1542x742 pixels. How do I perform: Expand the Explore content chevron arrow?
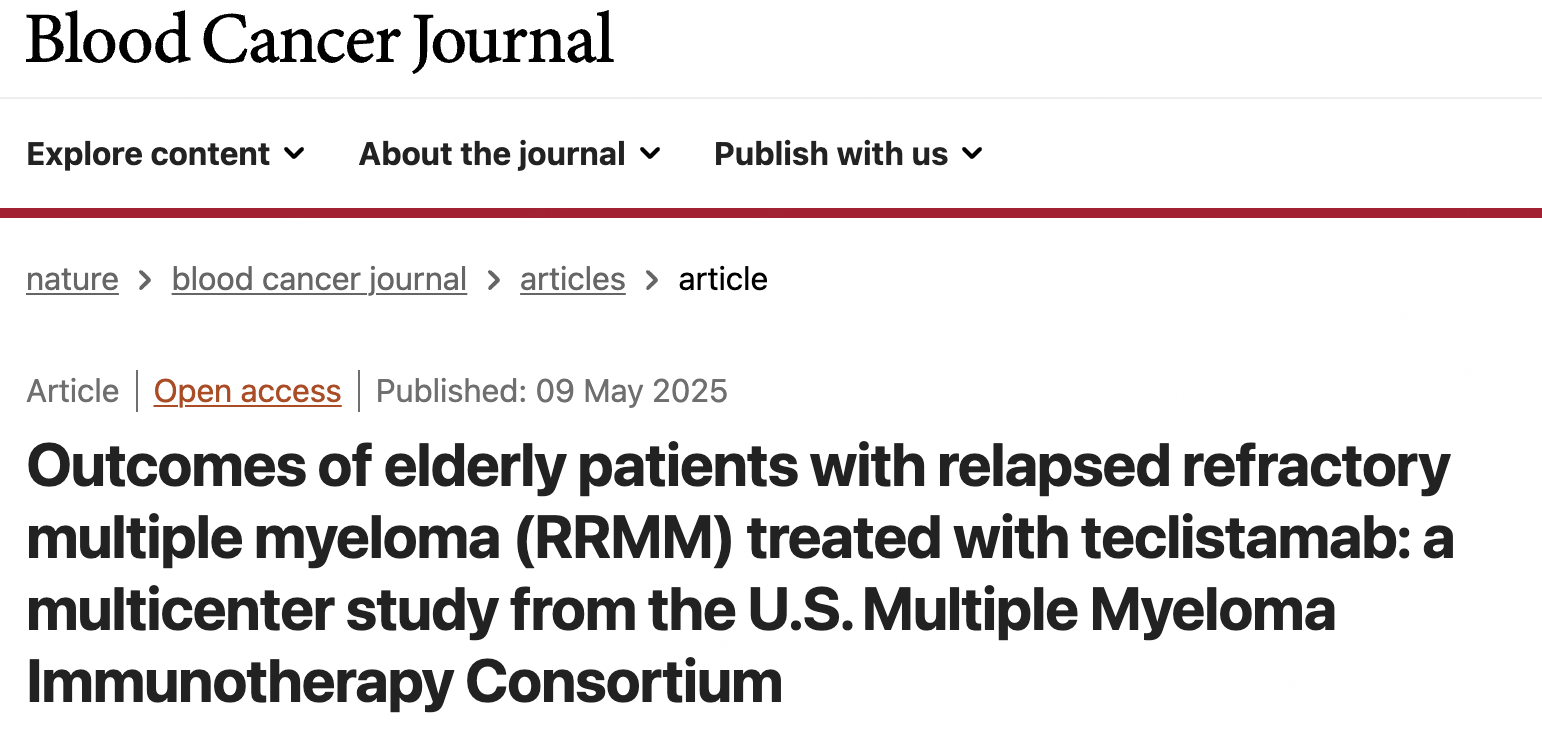294,154
